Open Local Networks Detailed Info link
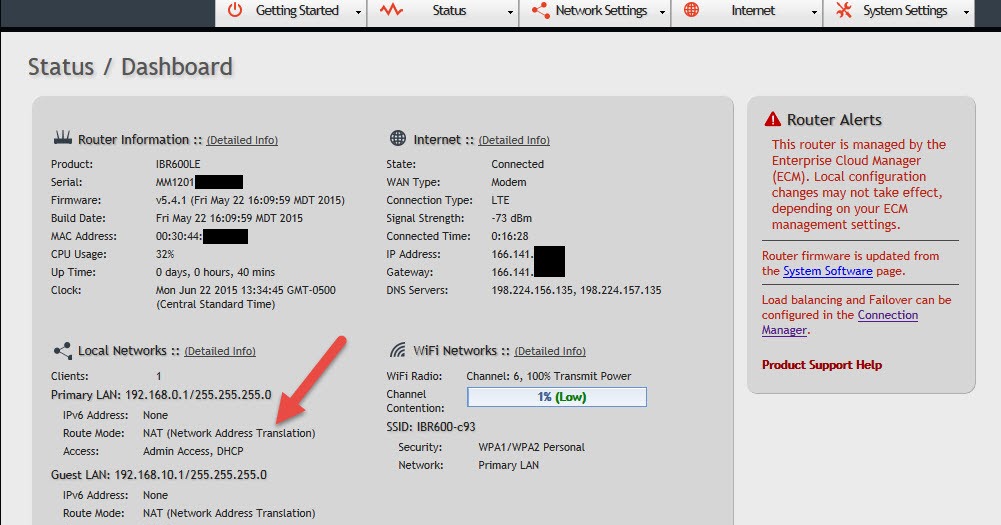 pos(220,351)
